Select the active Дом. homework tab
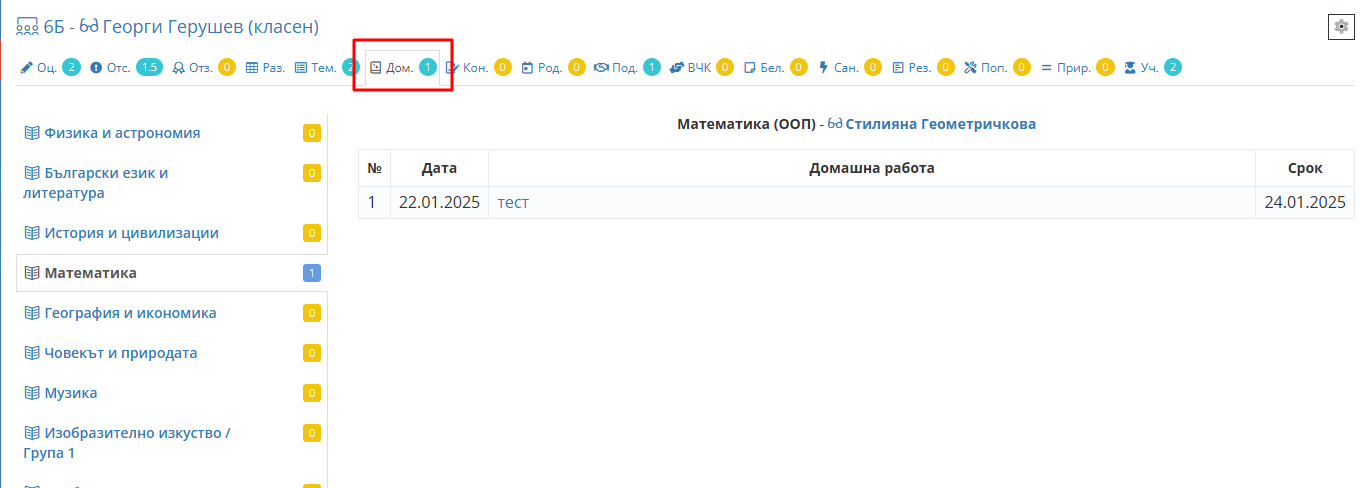The height and width of the screenshot is (488, 1367). coord(403,68)
